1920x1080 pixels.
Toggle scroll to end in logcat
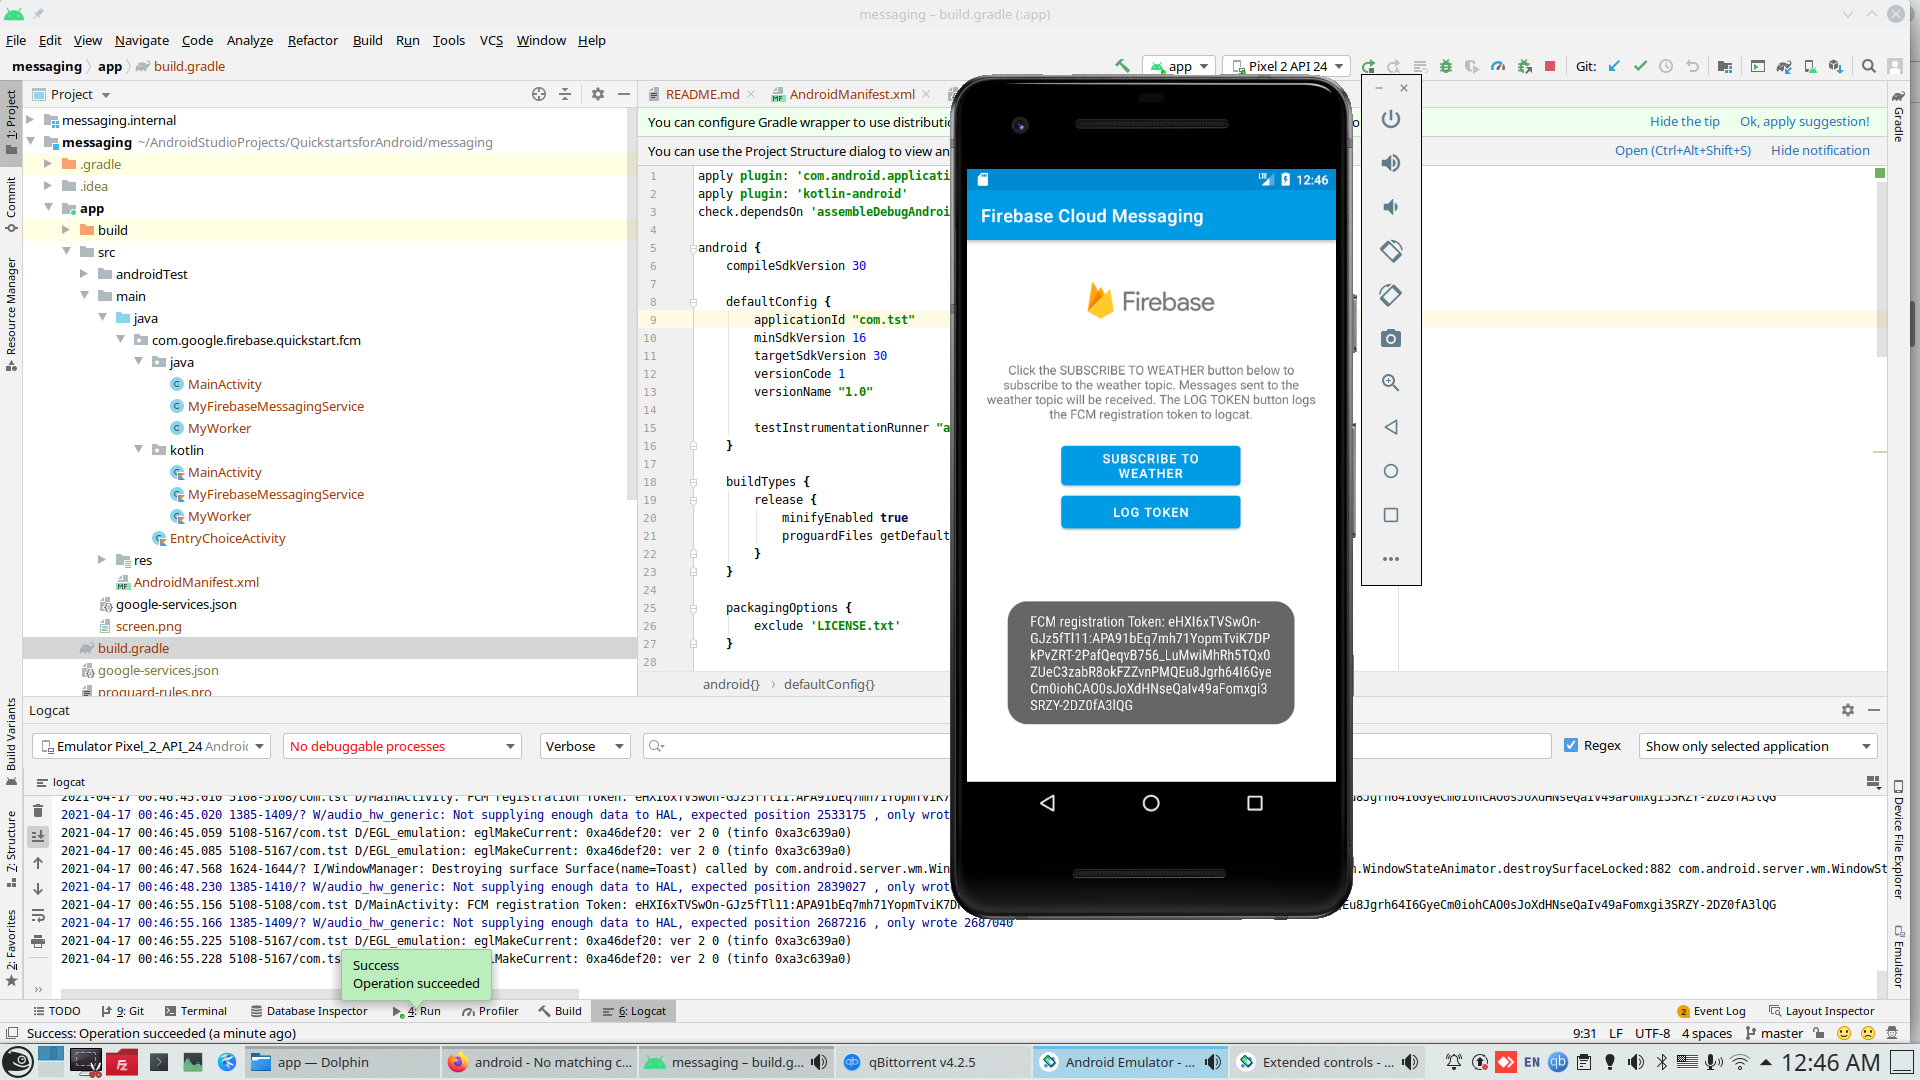pyautogui.click(x=38, y=837)
